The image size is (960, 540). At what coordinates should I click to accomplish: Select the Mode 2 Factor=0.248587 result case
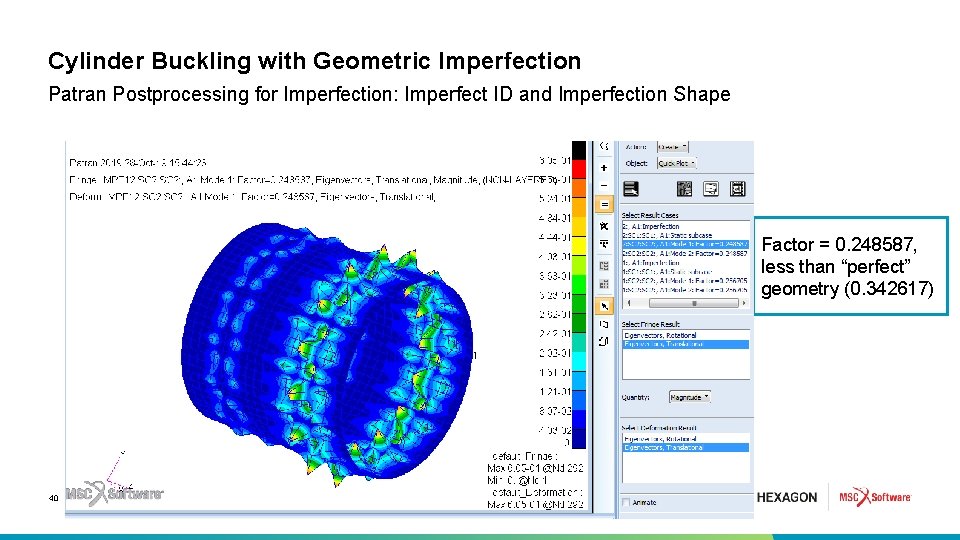pos(685,253)
